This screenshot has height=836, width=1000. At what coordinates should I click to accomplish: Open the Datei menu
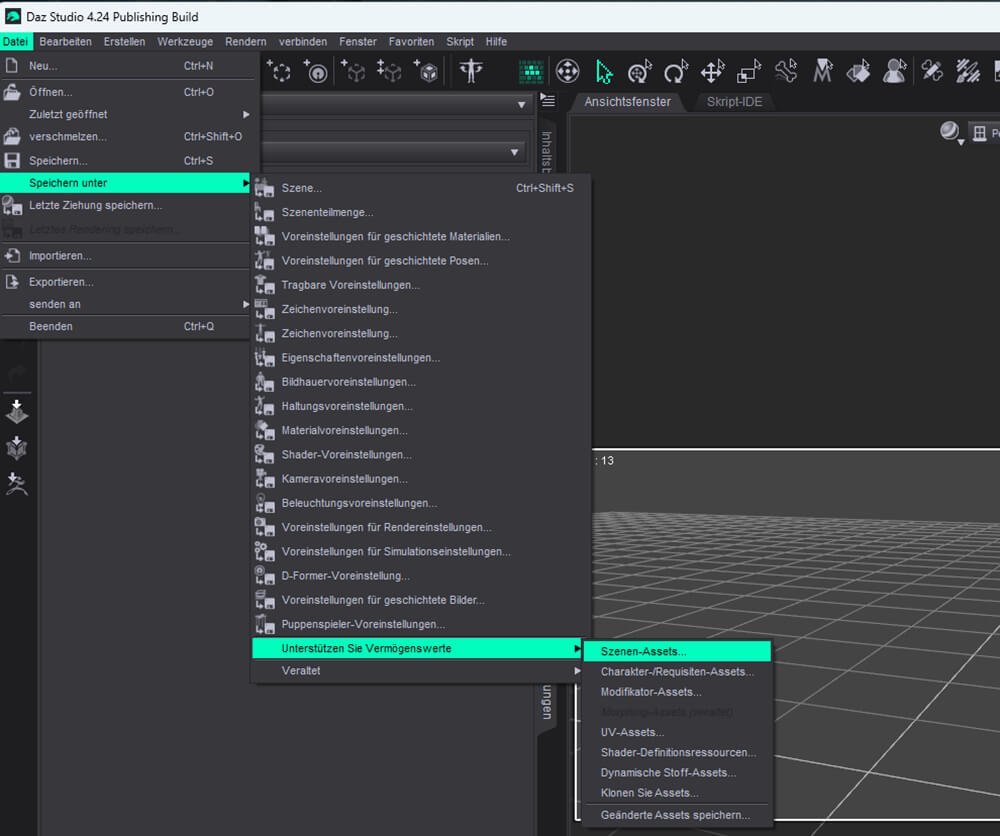click(15, 41)
